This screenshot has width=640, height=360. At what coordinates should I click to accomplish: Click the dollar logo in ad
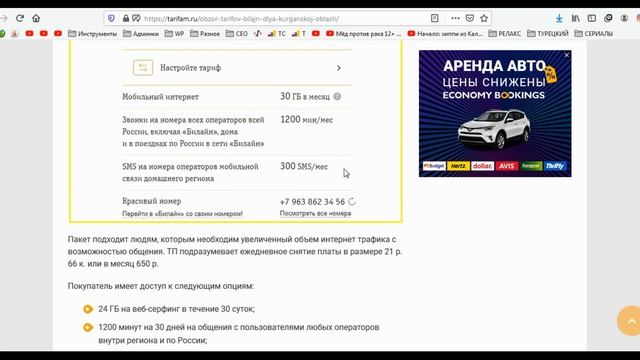click(482, 166)
